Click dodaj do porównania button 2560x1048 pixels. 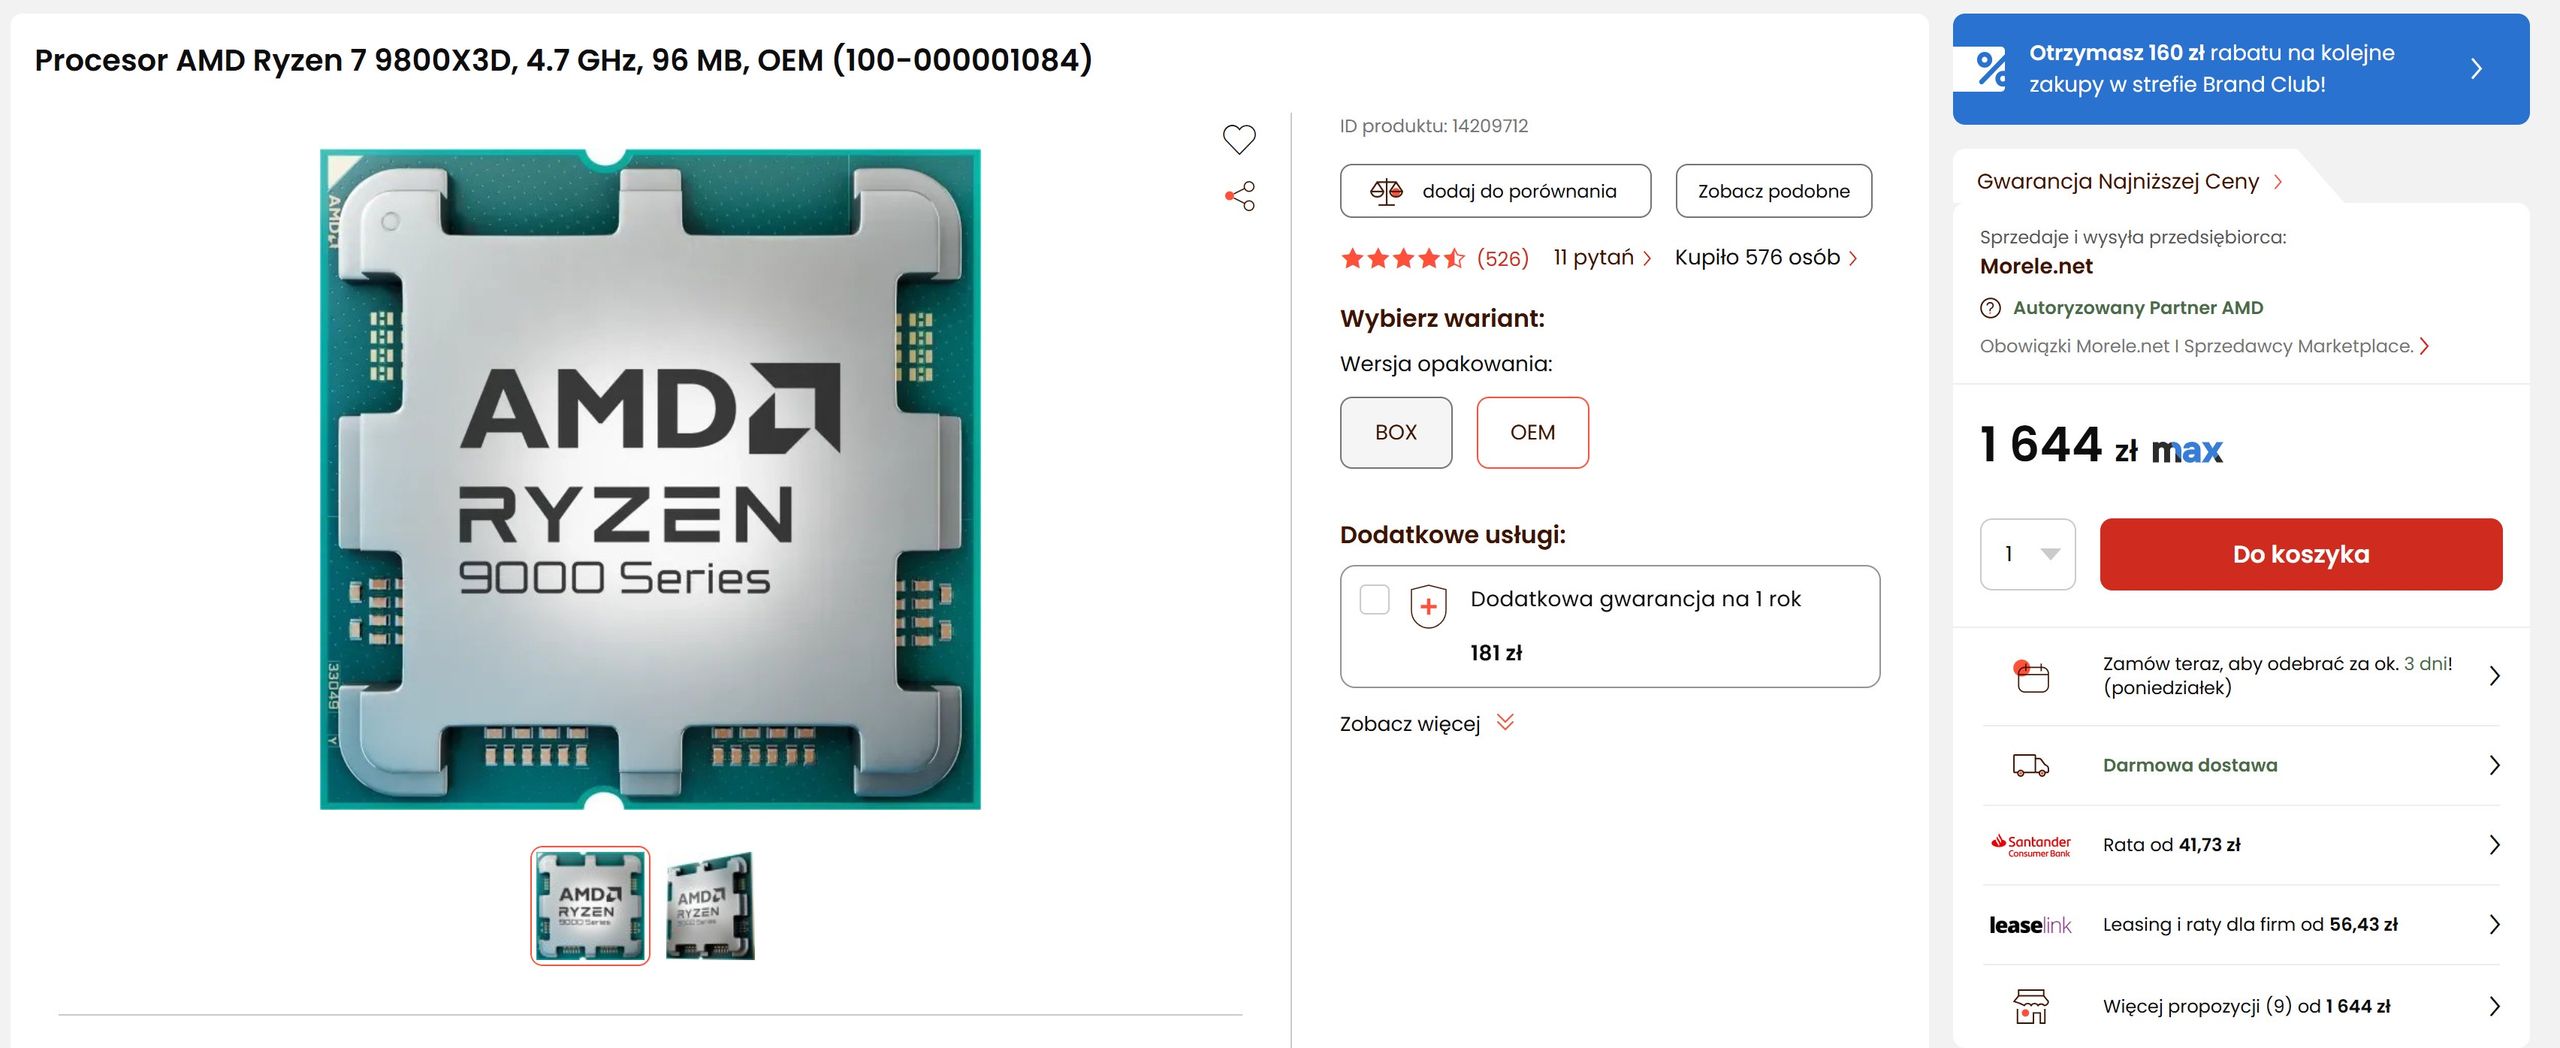point(1495,191)
